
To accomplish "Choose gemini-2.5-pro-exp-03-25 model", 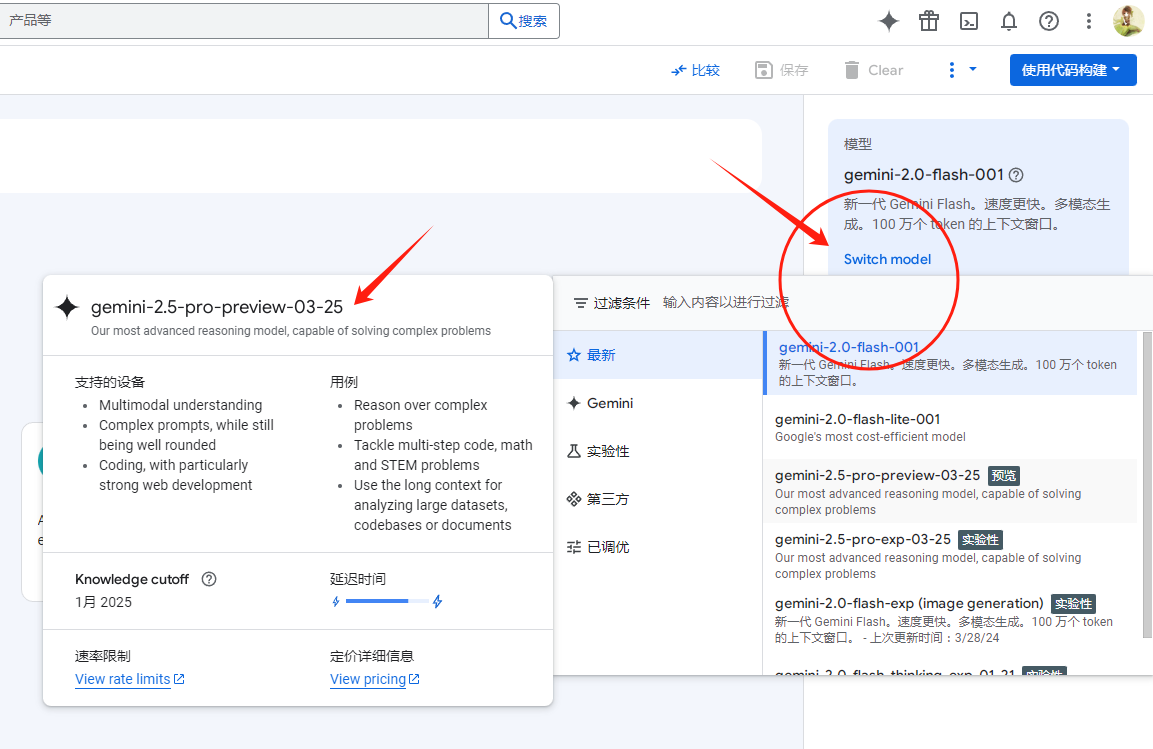I will [x=950, y=555].
